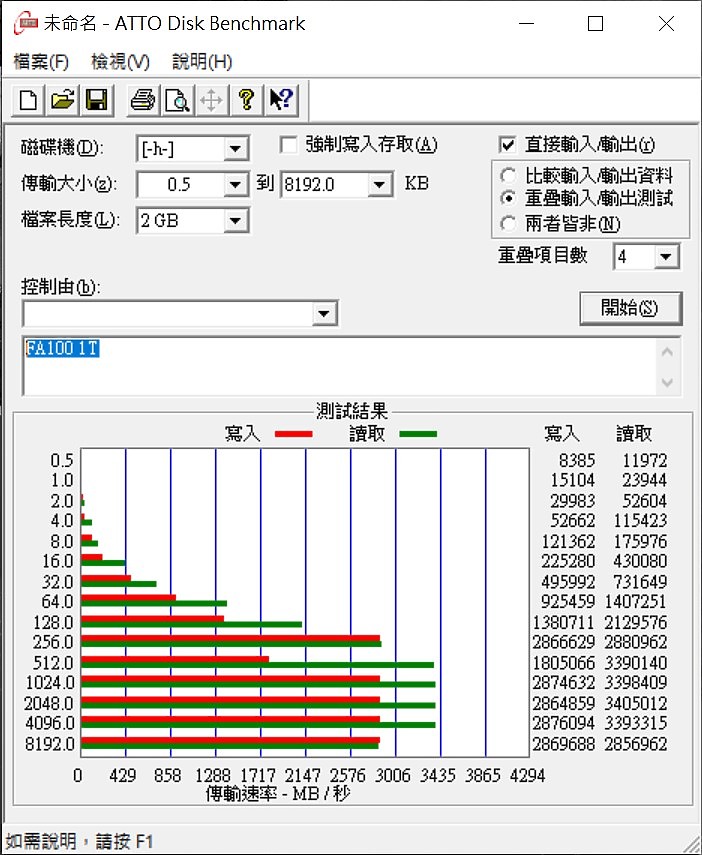Select the 重疊輸入/輸出測試 radio button

[508, 198]
